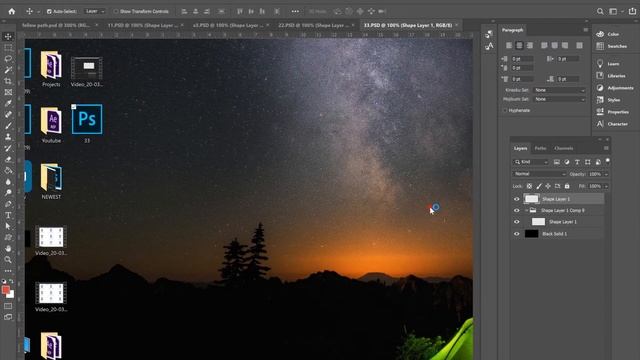Click the red foreground color swatch
The image size is (640, 360).
click(x=5, y=289)
